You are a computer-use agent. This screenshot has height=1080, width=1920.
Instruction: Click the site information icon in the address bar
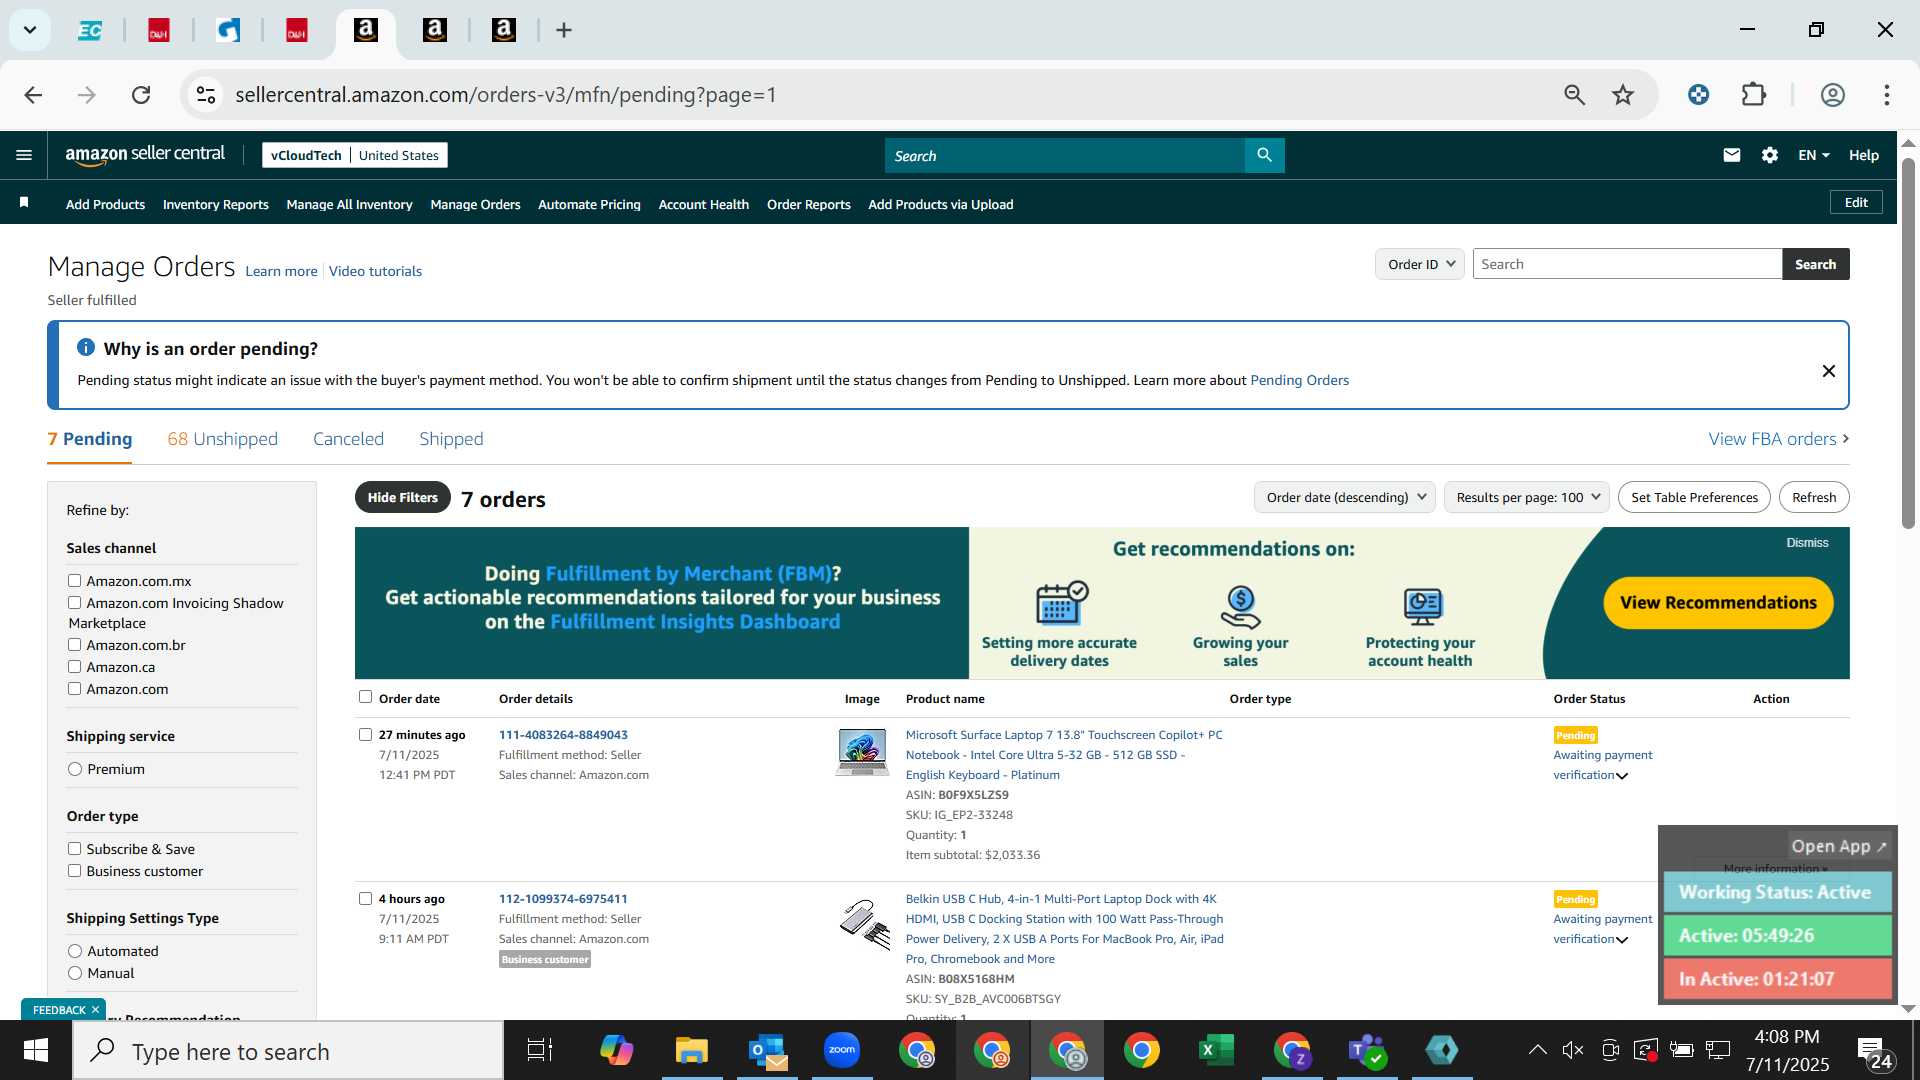206,95
